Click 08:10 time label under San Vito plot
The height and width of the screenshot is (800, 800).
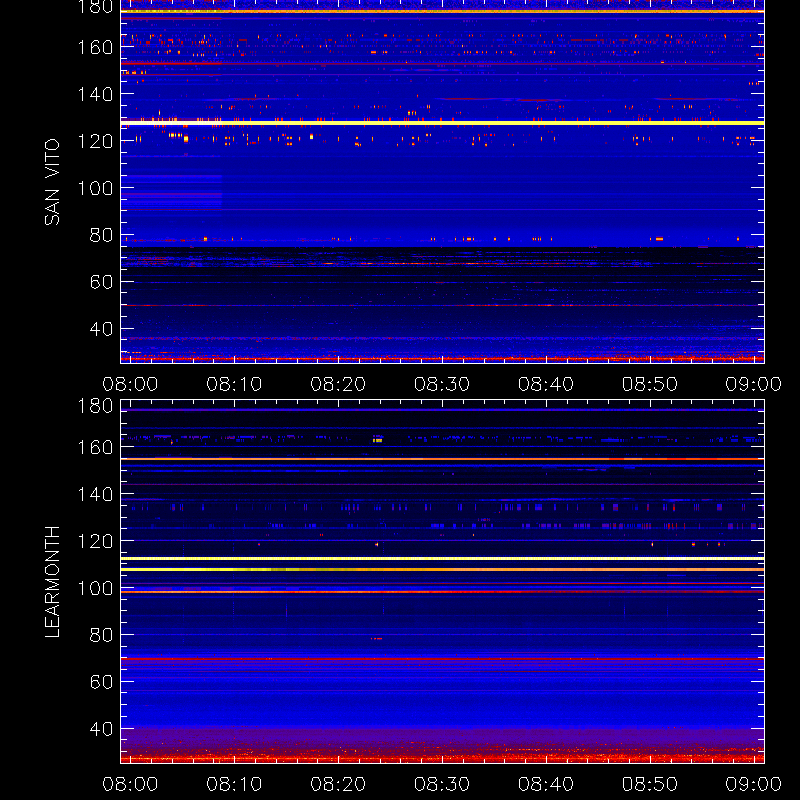pos(234,384)
